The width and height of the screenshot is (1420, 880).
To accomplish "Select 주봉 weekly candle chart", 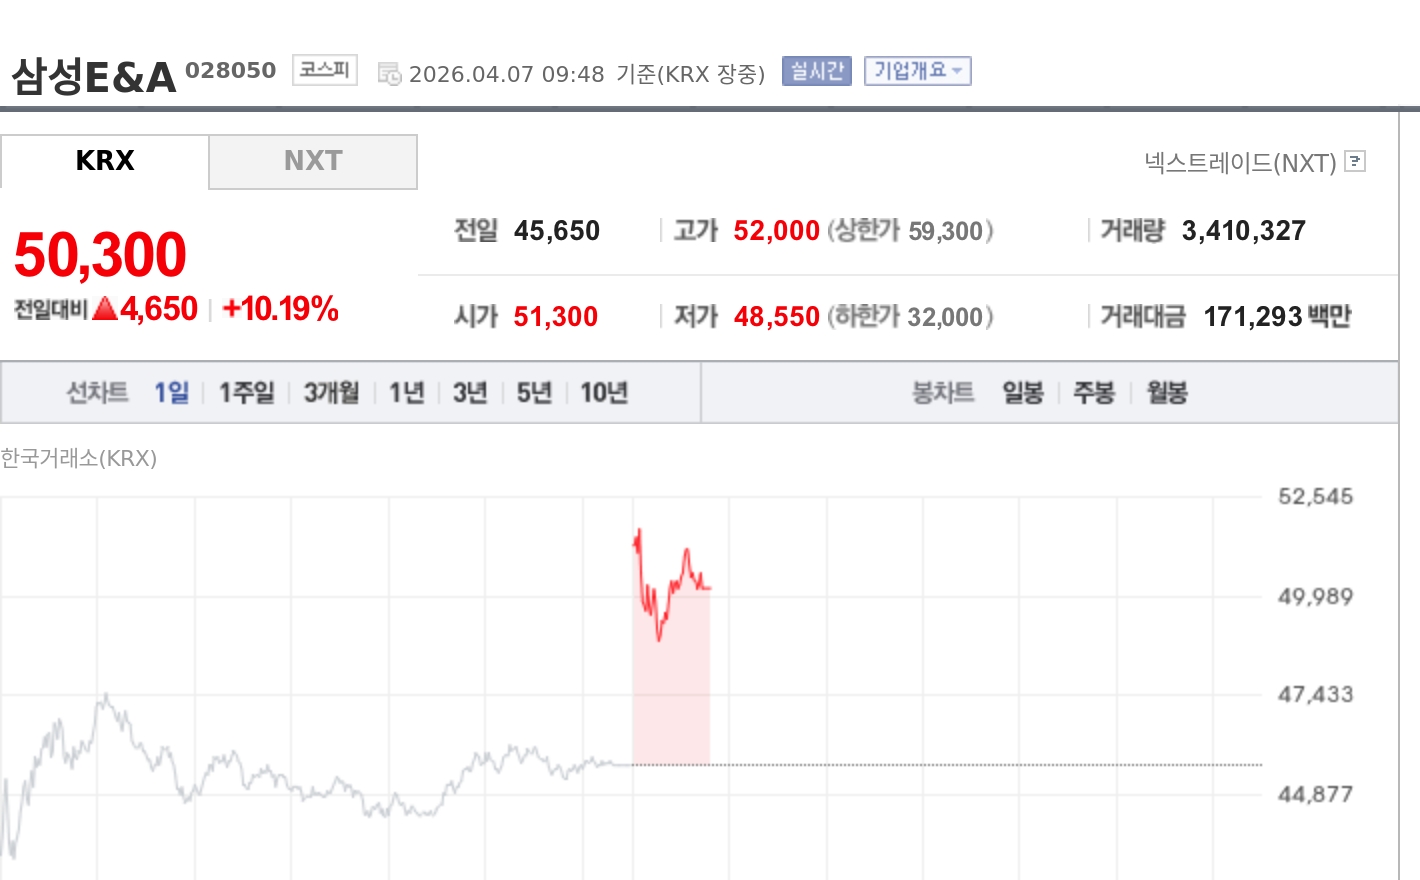I will pos(1094,392).
